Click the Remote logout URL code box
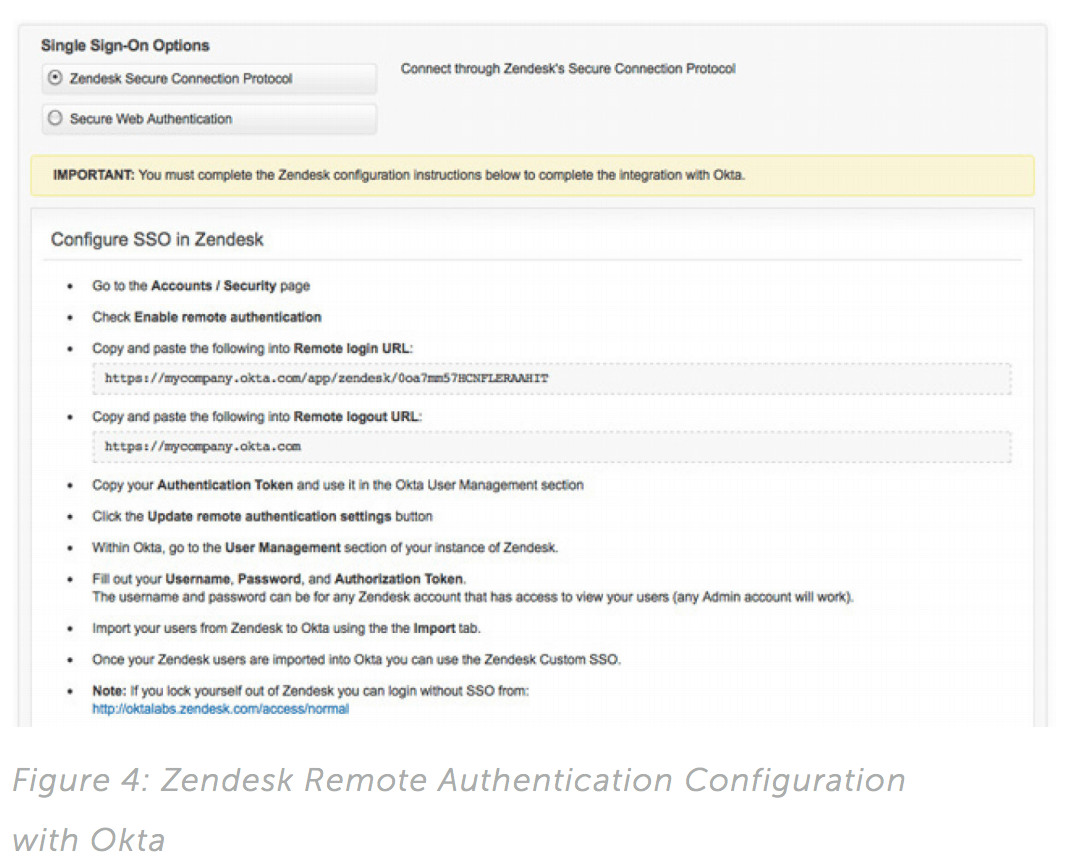This screenshot has width=1066, height=864. [552, 447]
